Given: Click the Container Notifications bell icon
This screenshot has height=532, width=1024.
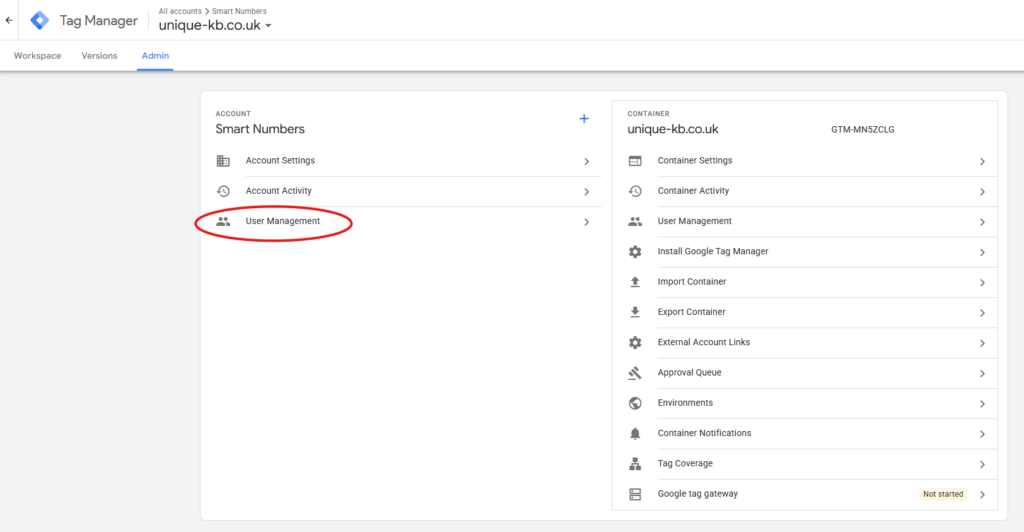Looking at the screenshot, I should tap(634, 433).
